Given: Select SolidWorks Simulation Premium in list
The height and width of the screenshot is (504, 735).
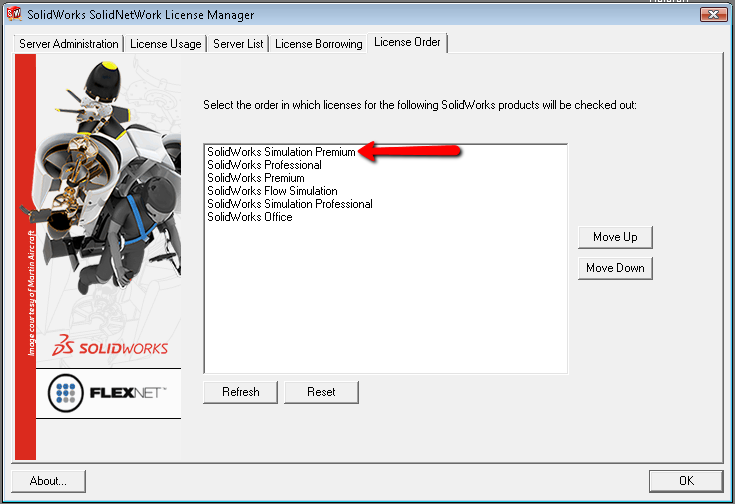Looking at the screenshot, I should 281,152.
